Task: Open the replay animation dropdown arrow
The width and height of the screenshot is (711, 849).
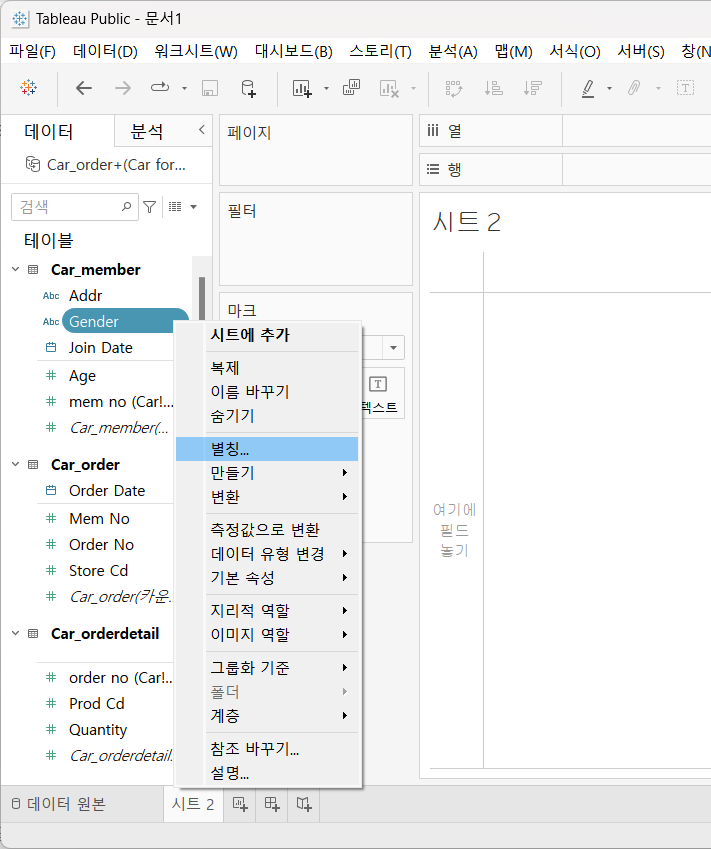Action: (184, 88)
